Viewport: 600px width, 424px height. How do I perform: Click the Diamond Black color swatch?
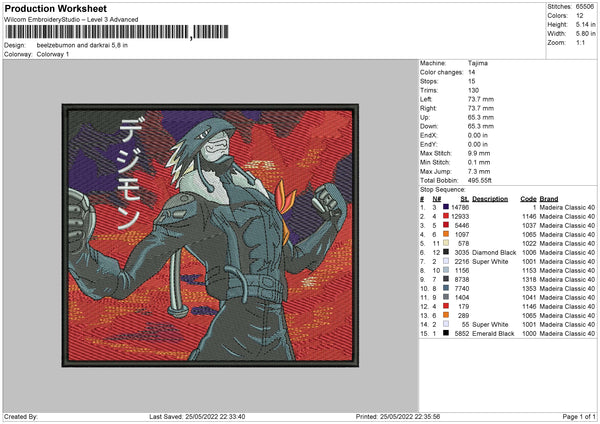[446, 252]
